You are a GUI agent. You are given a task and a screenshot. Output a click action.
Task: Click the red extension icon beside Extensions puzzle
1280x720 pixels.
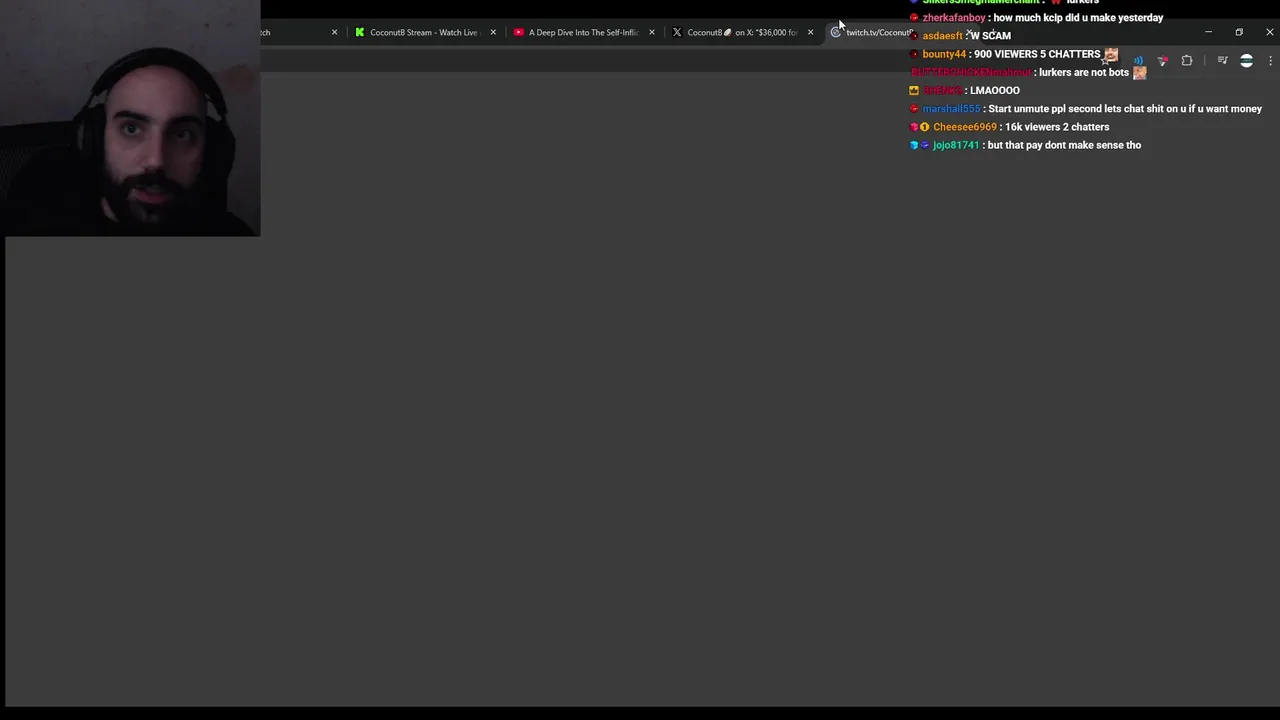pyautogui.click(x=1162, y=61)
